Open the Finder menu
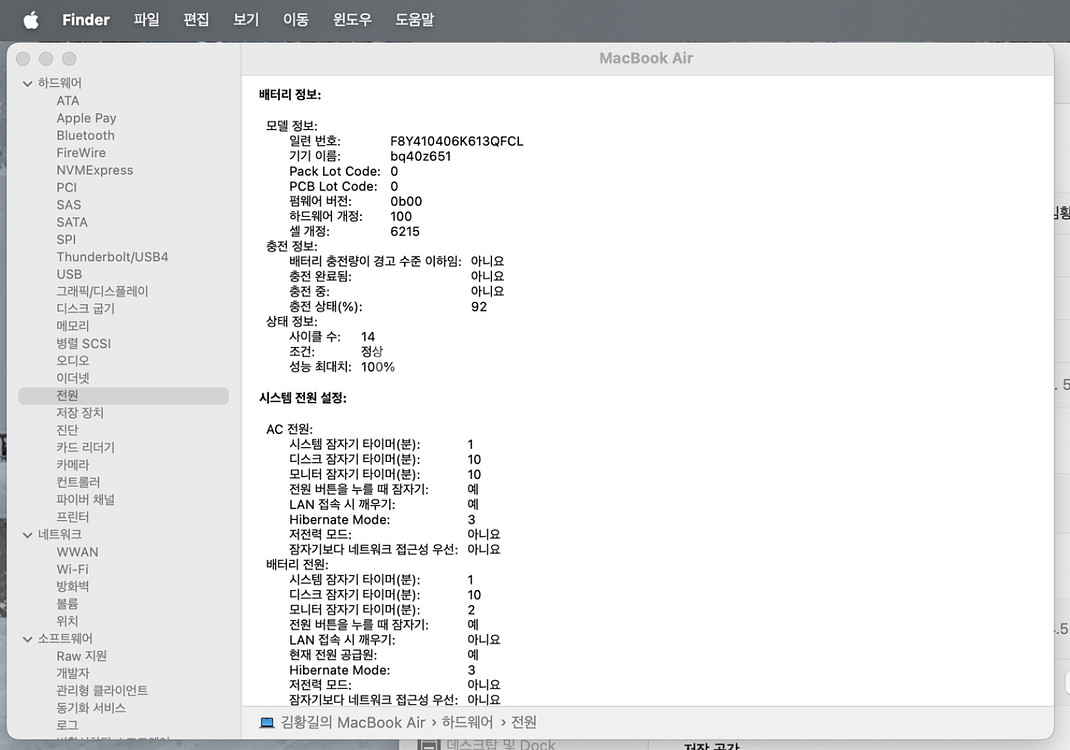This screenshot has height=750, width=1070. coord(85,20)
